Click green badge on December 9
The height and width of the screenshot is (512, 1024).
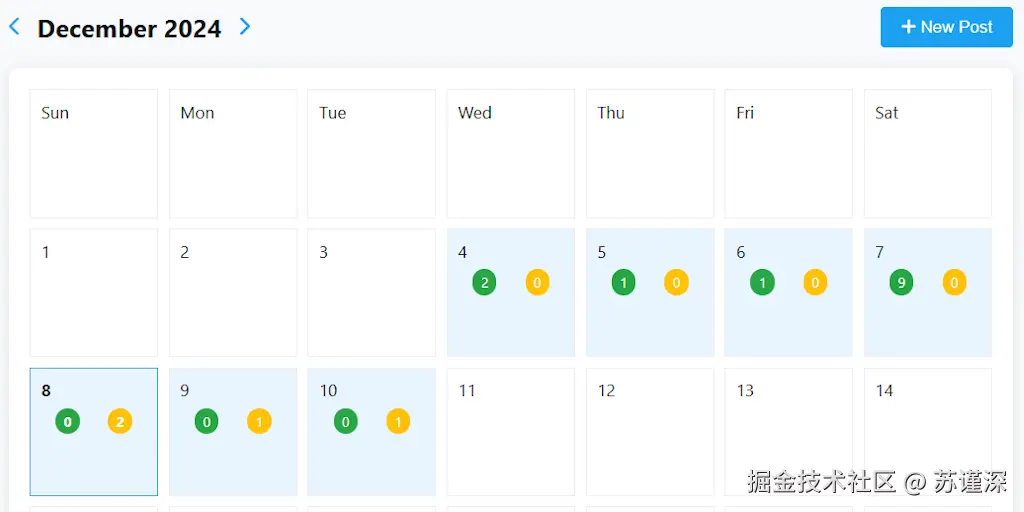pos(207,422)
